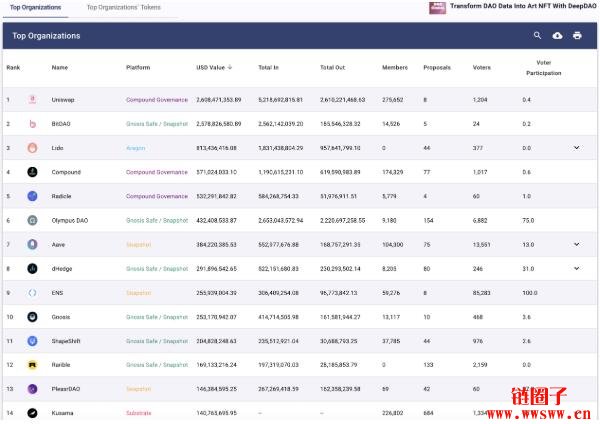
Task: Open Transform DAO Data Into Art NFT link
Action: [523, 6]
